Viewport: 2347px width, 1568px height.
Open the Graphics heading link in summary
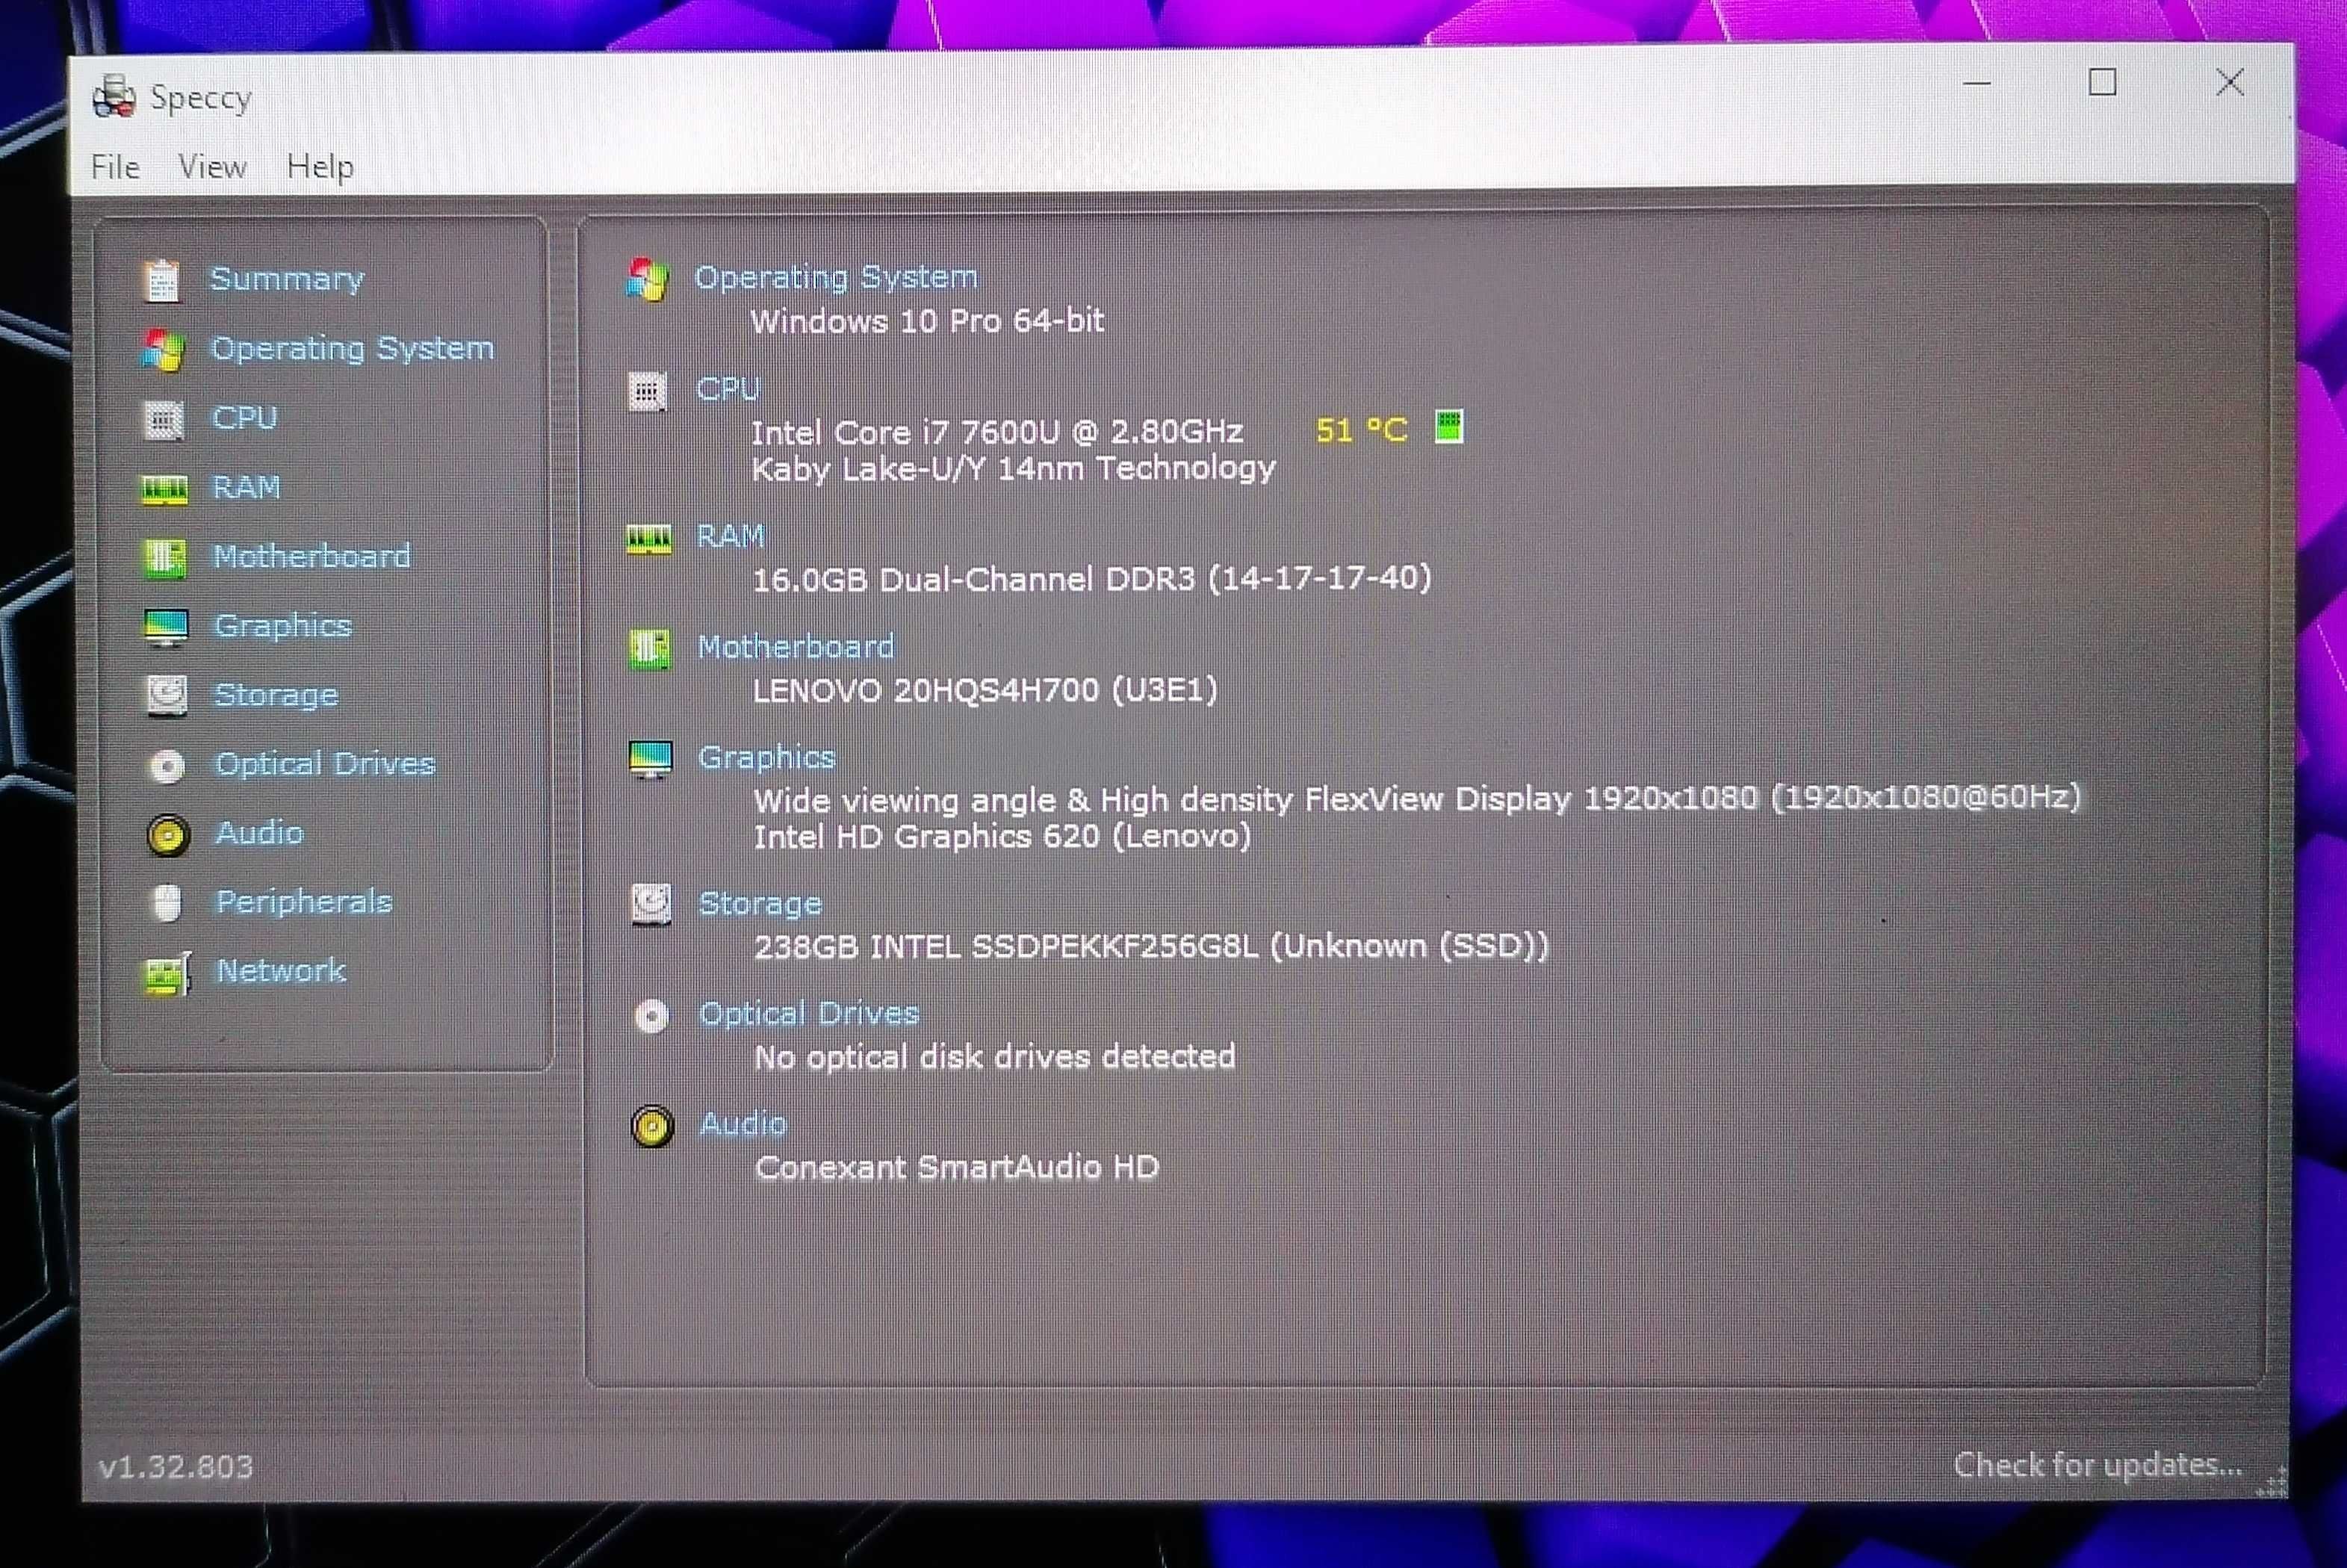767,758
